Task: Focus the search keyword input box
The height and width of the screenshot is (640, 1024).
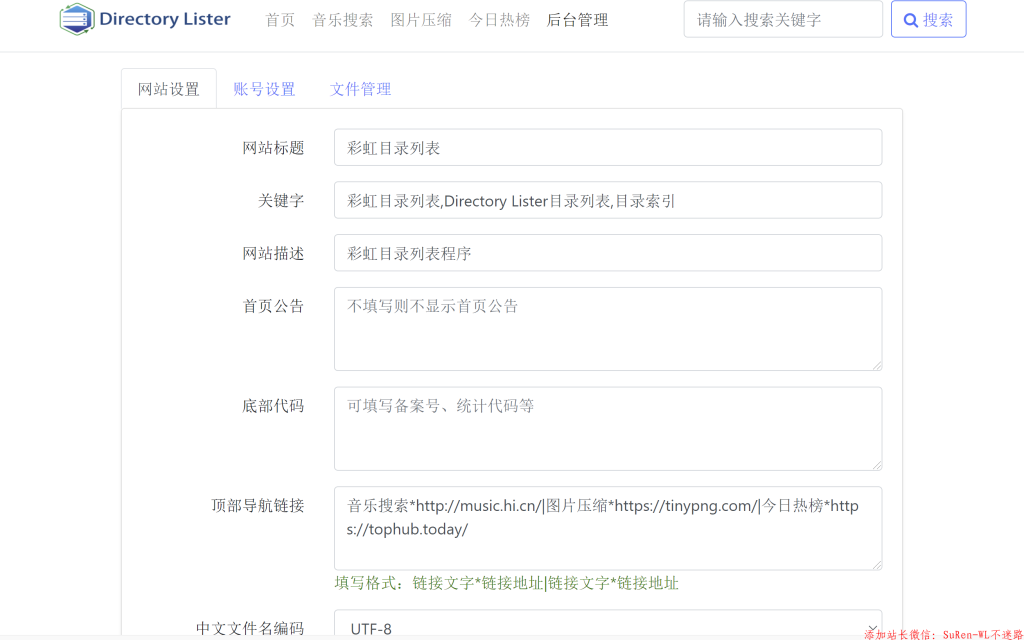Action: [x=783, y=20]
